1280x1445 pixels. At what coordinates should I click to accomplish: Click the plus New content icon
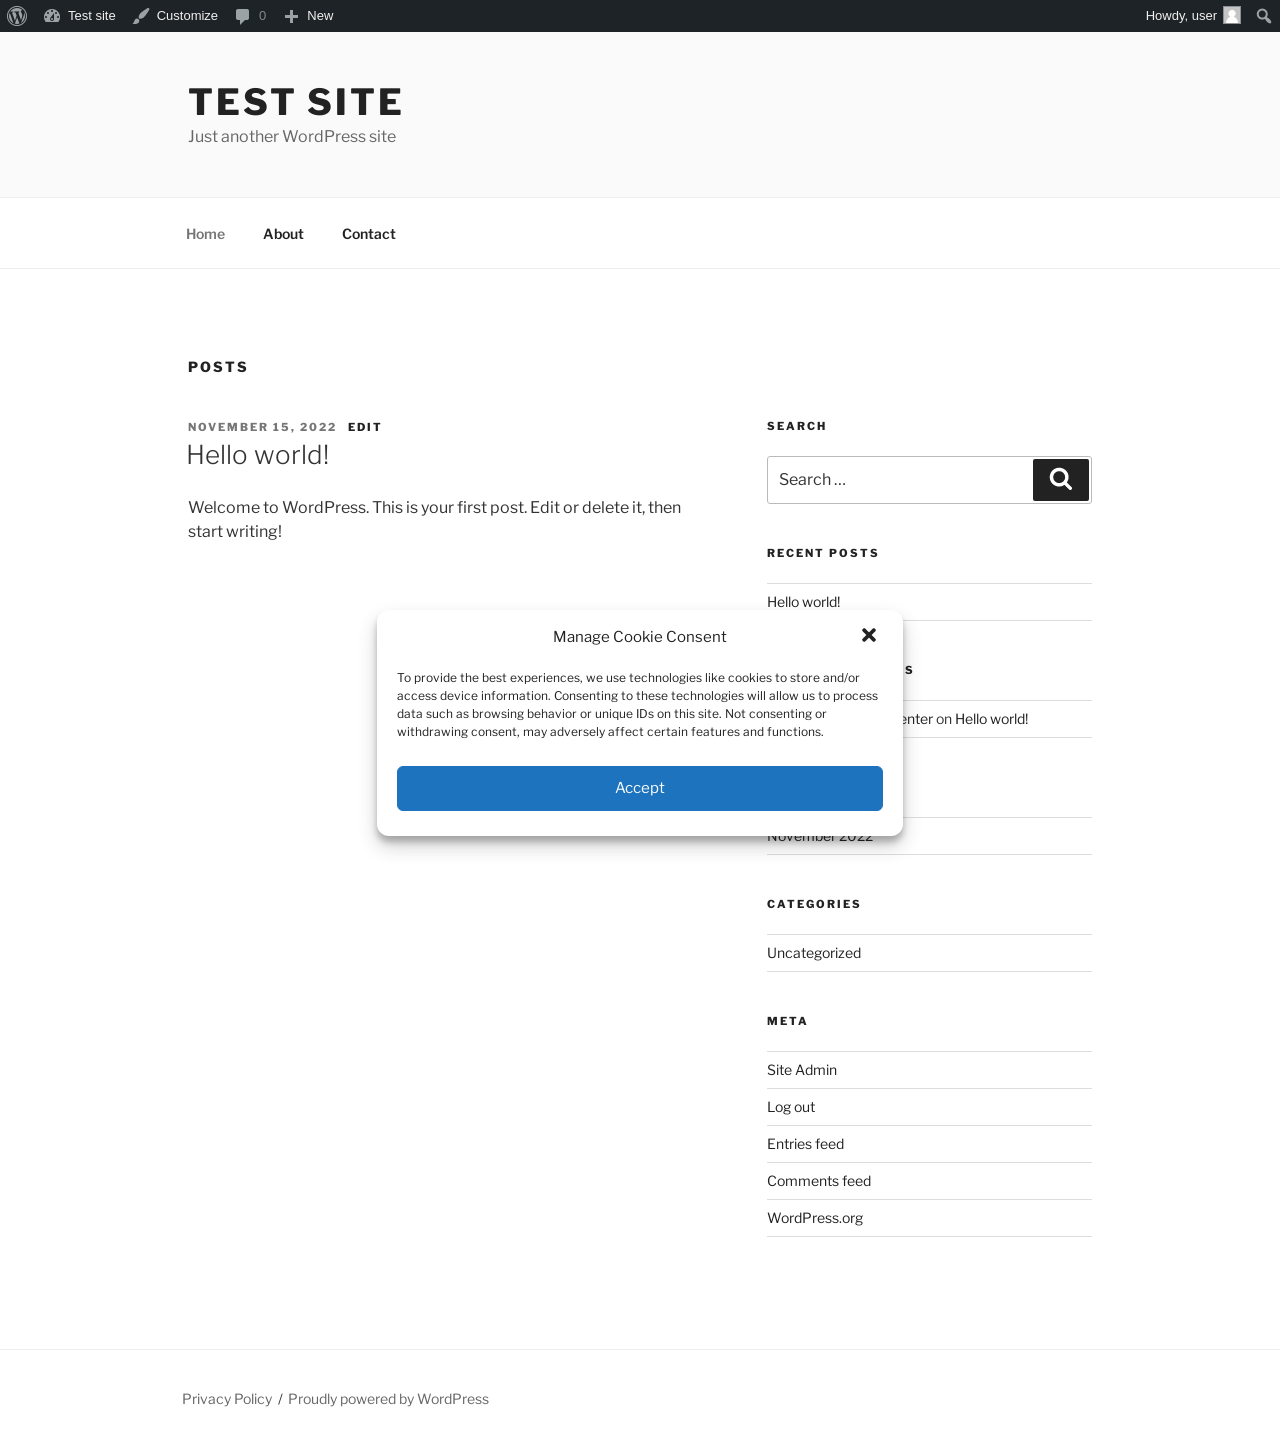click(x=291, y=16)
